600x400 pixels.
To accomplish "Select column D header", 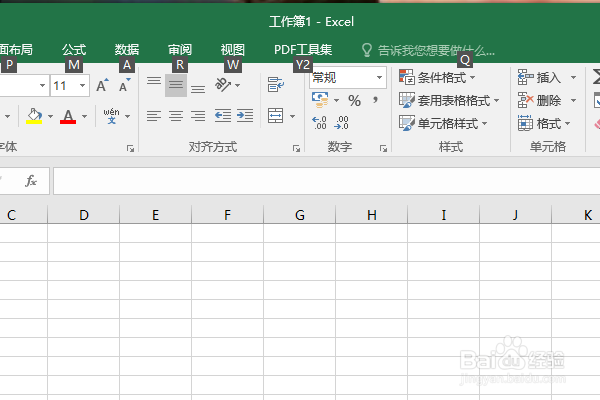I will coord(84,215).
